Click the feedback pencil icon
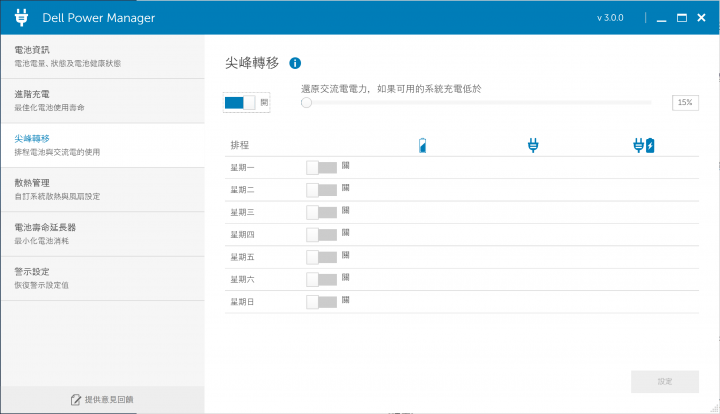 tap(76, 400)
